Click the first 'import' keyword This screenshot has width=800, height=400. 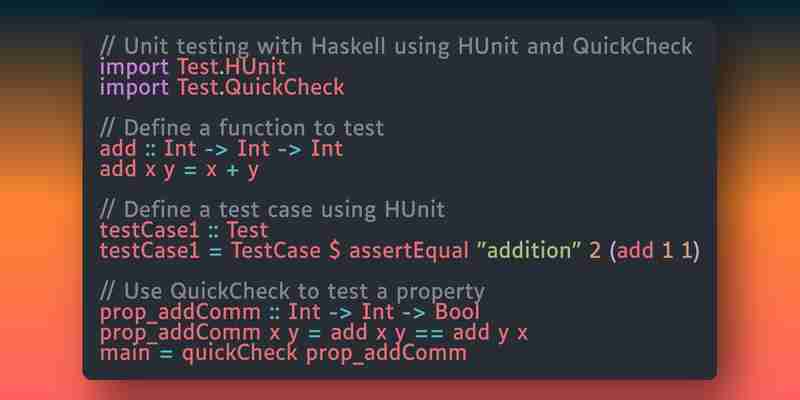(x=134, y=68)
